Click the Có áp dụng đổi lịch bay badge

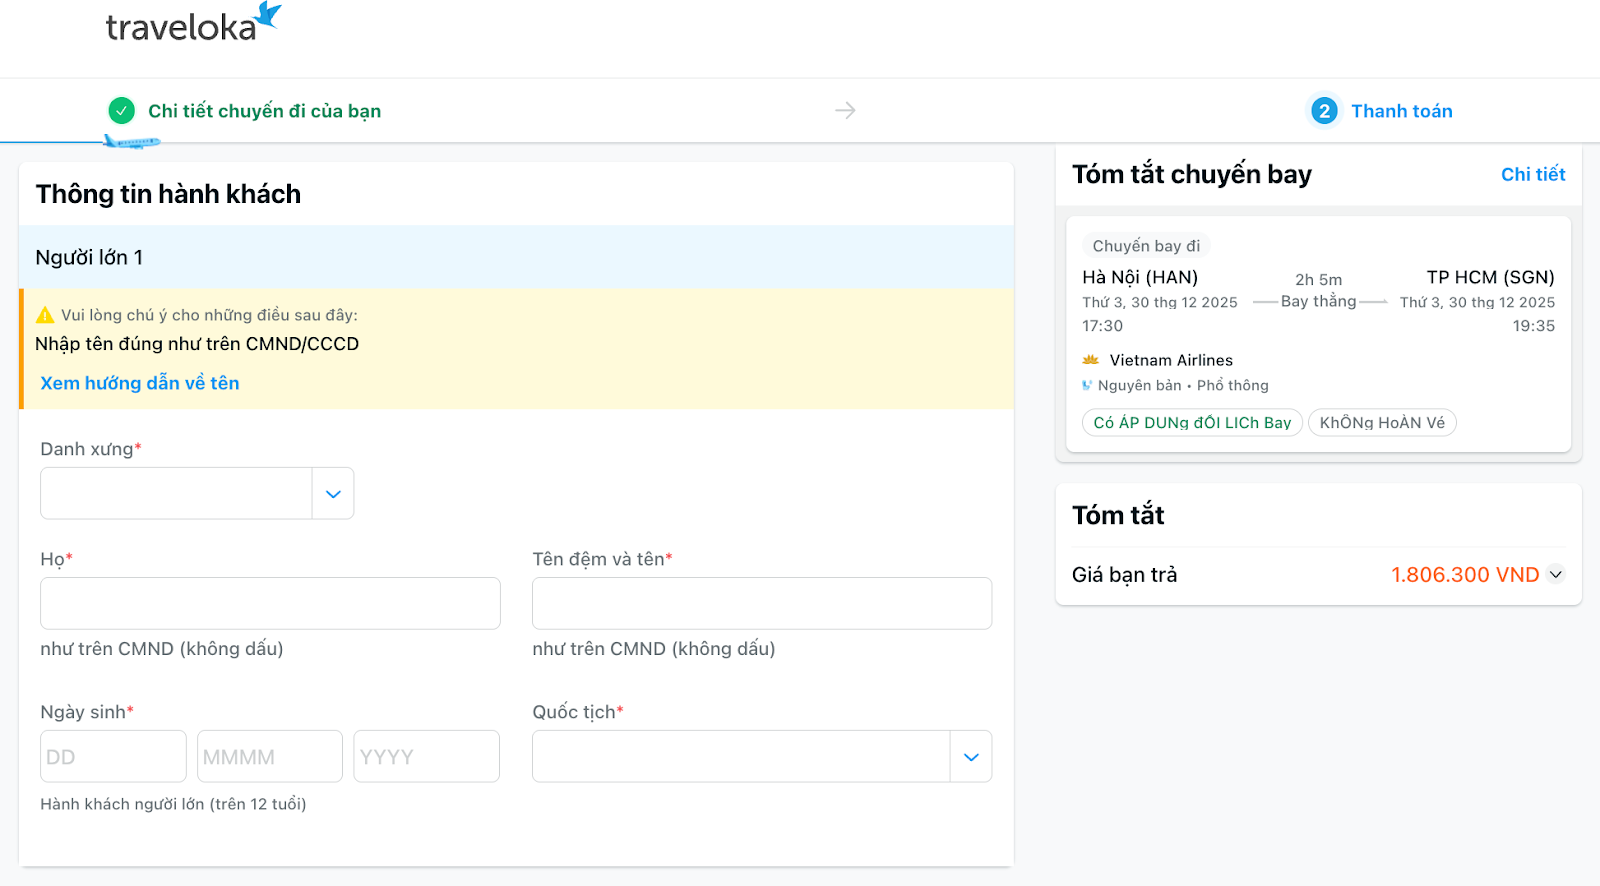1192,423
